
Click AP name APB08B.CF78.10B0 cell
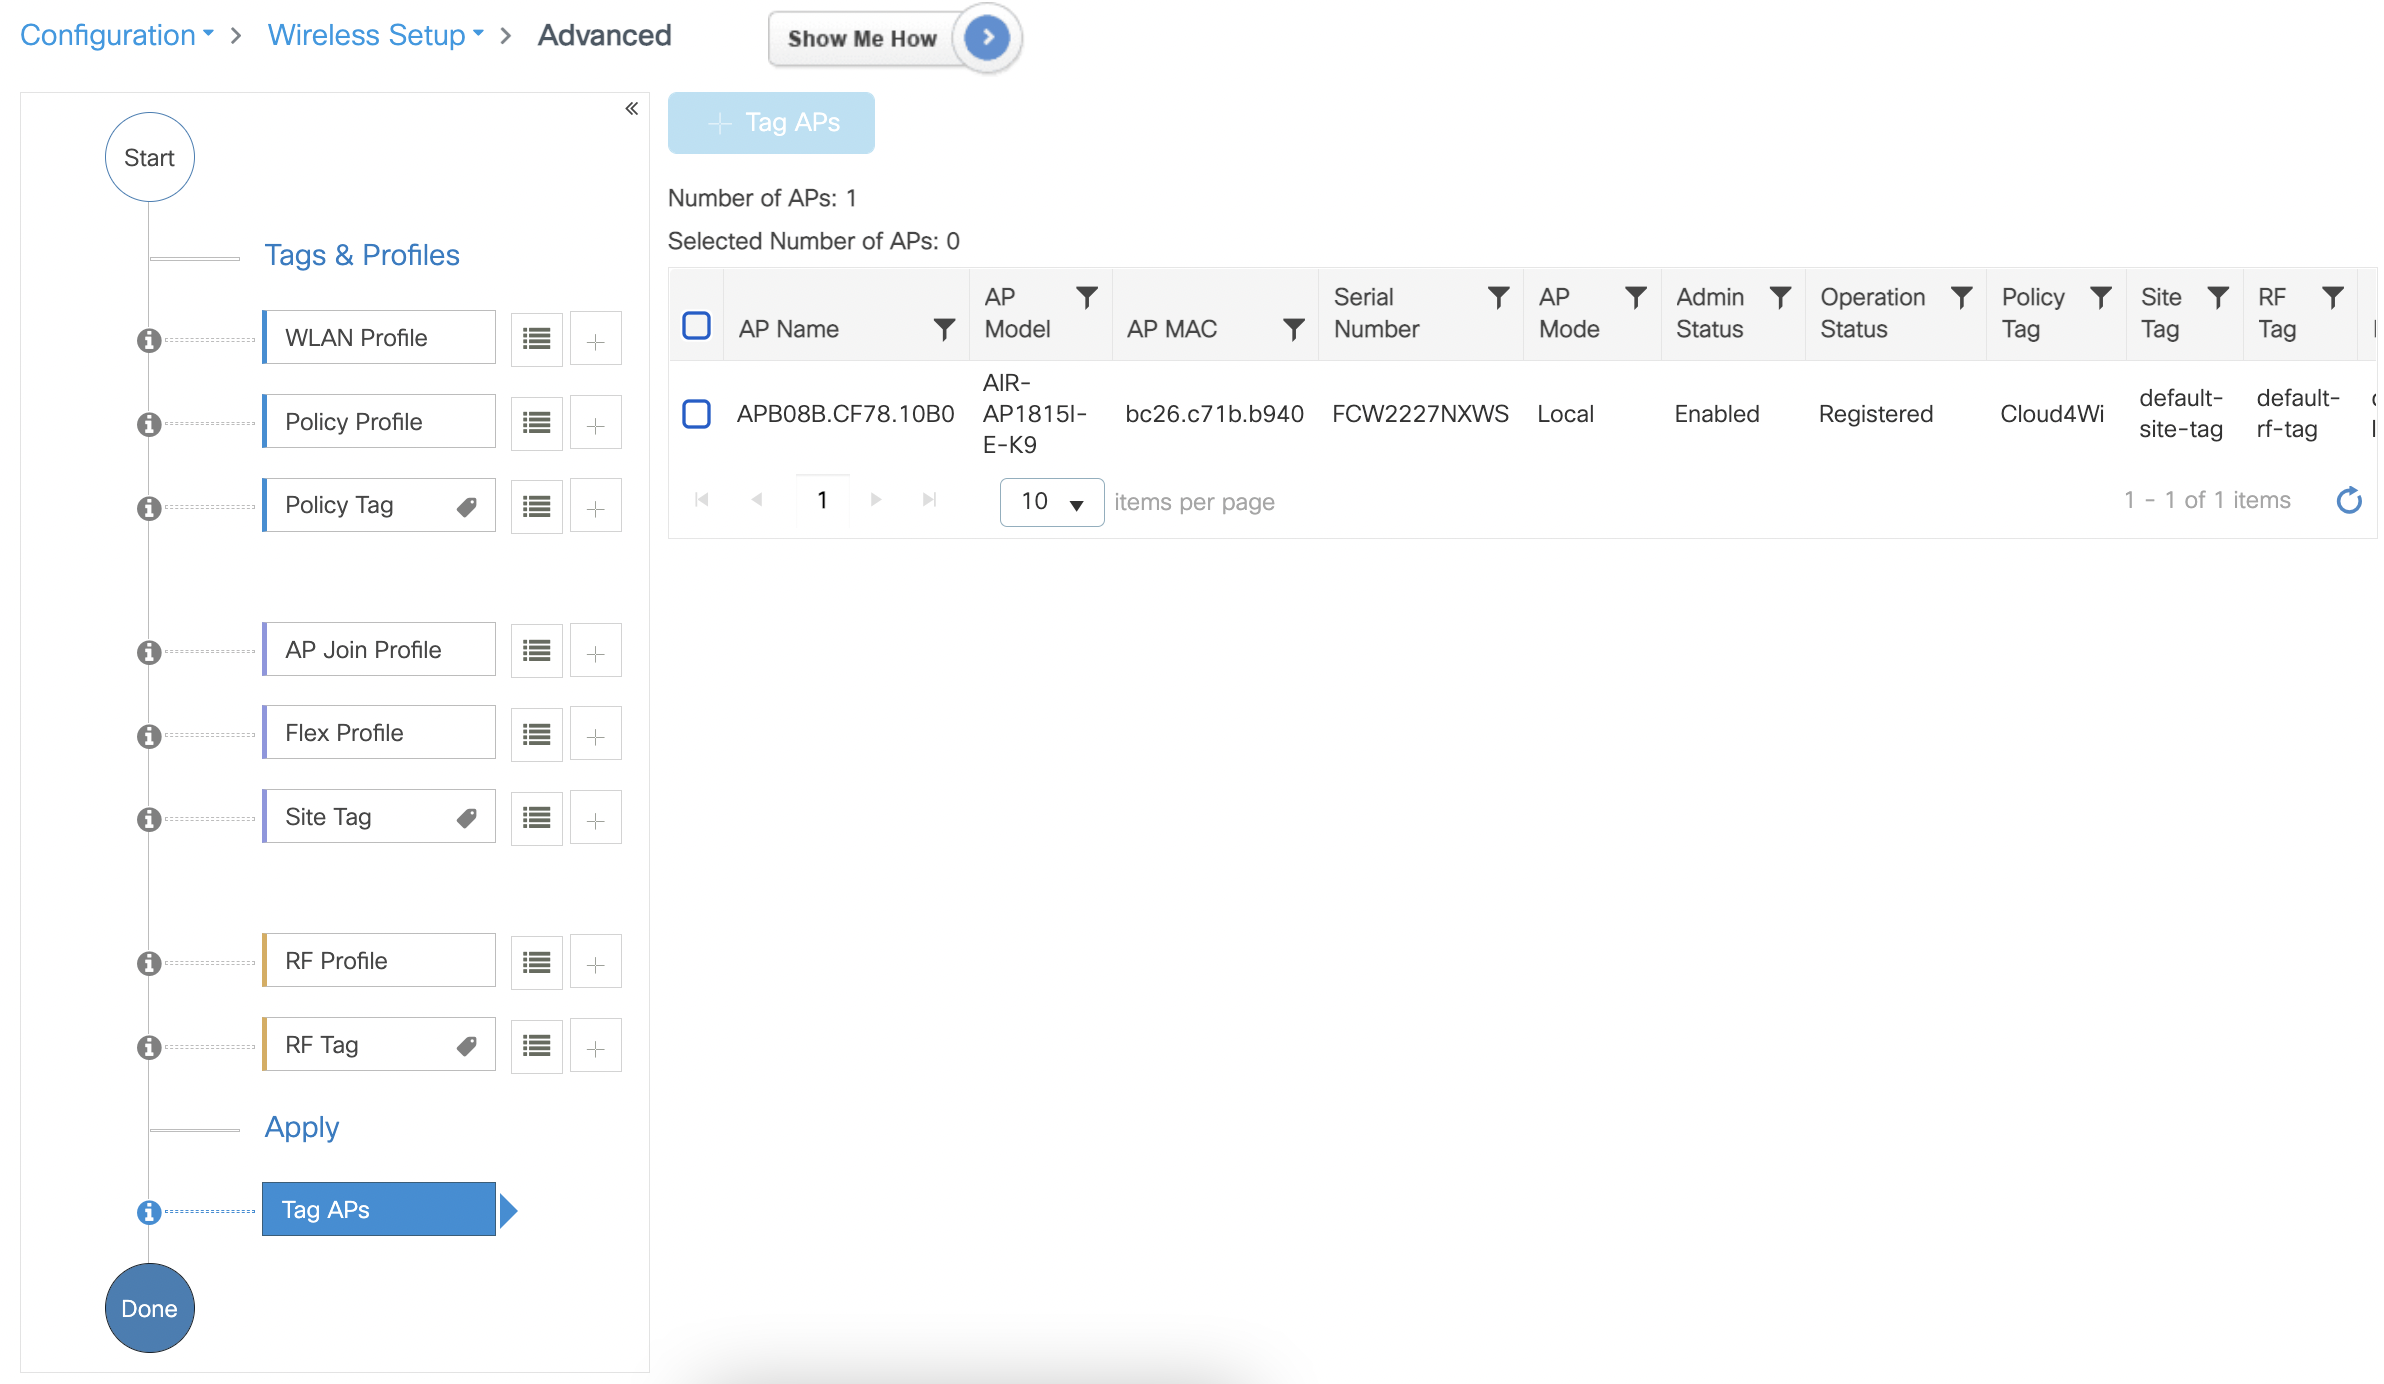846,414
